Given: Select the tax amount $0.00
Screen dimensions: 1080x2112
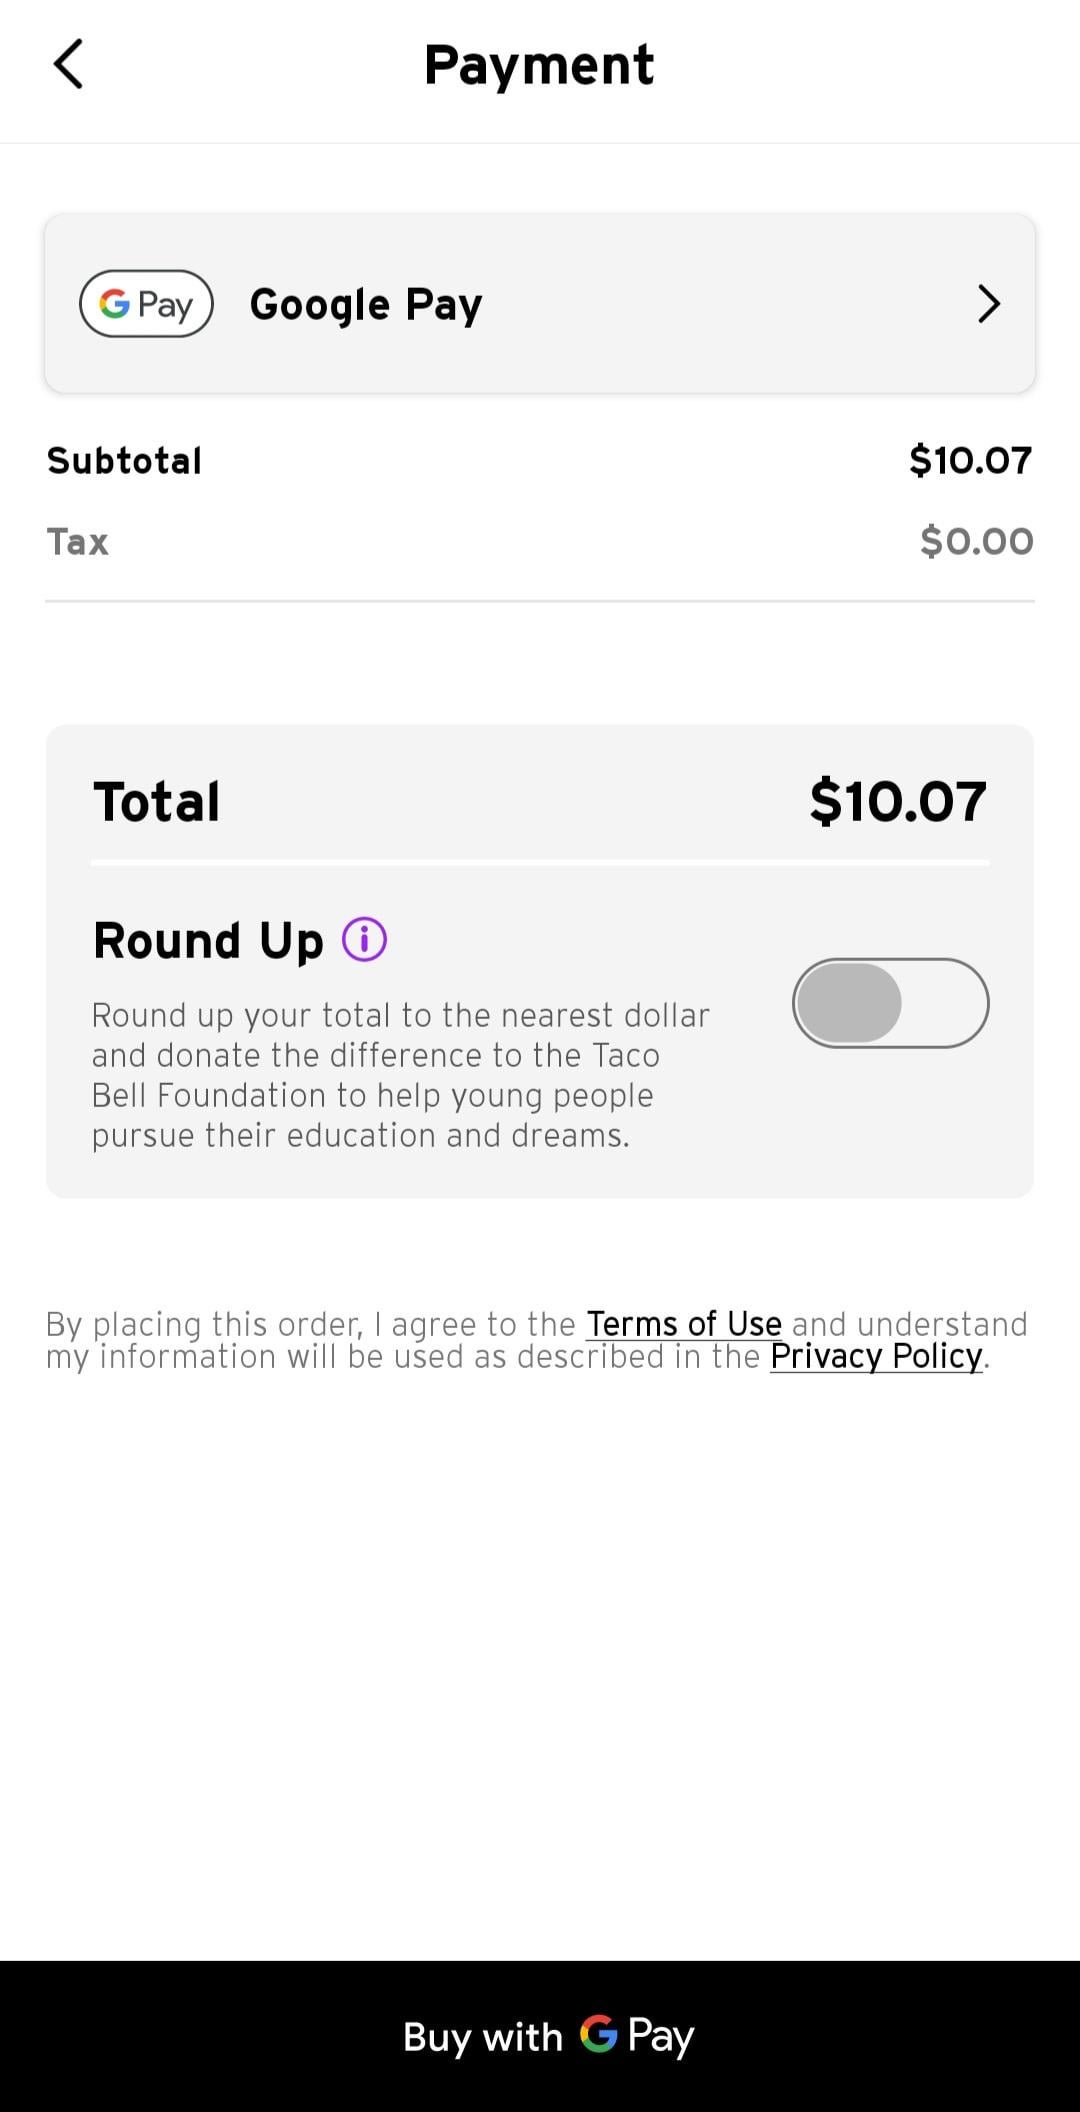Looking at the screenshot, I should (x=976, y=541).
